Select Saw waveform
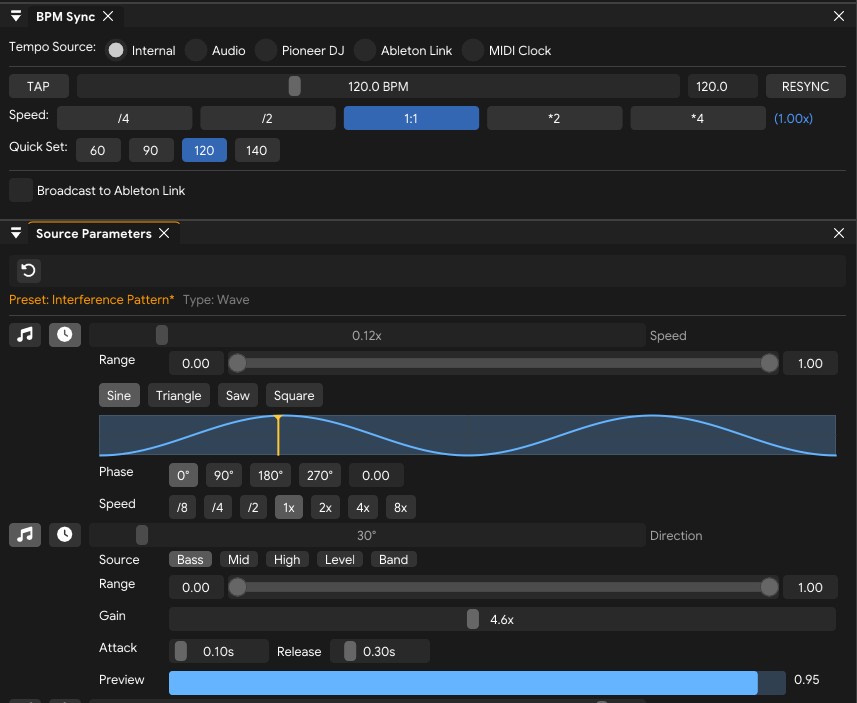Screen dimensions: 857x703 coord(238,395)
